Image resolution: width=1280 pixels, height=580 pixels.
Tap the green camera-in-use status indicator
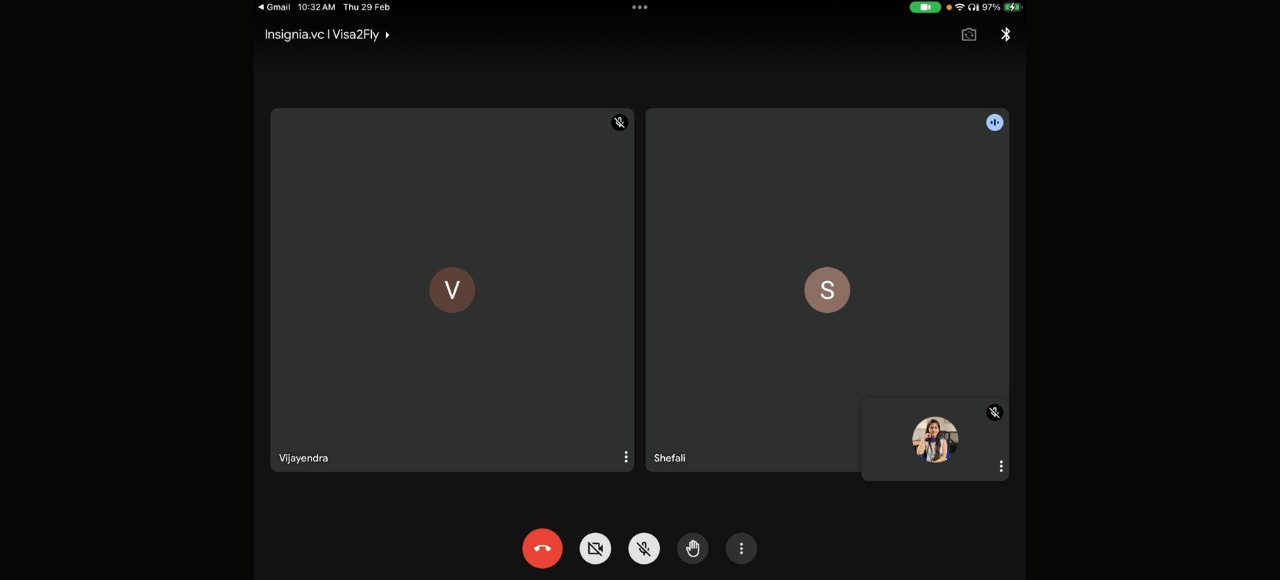click(x=925, y=7)
